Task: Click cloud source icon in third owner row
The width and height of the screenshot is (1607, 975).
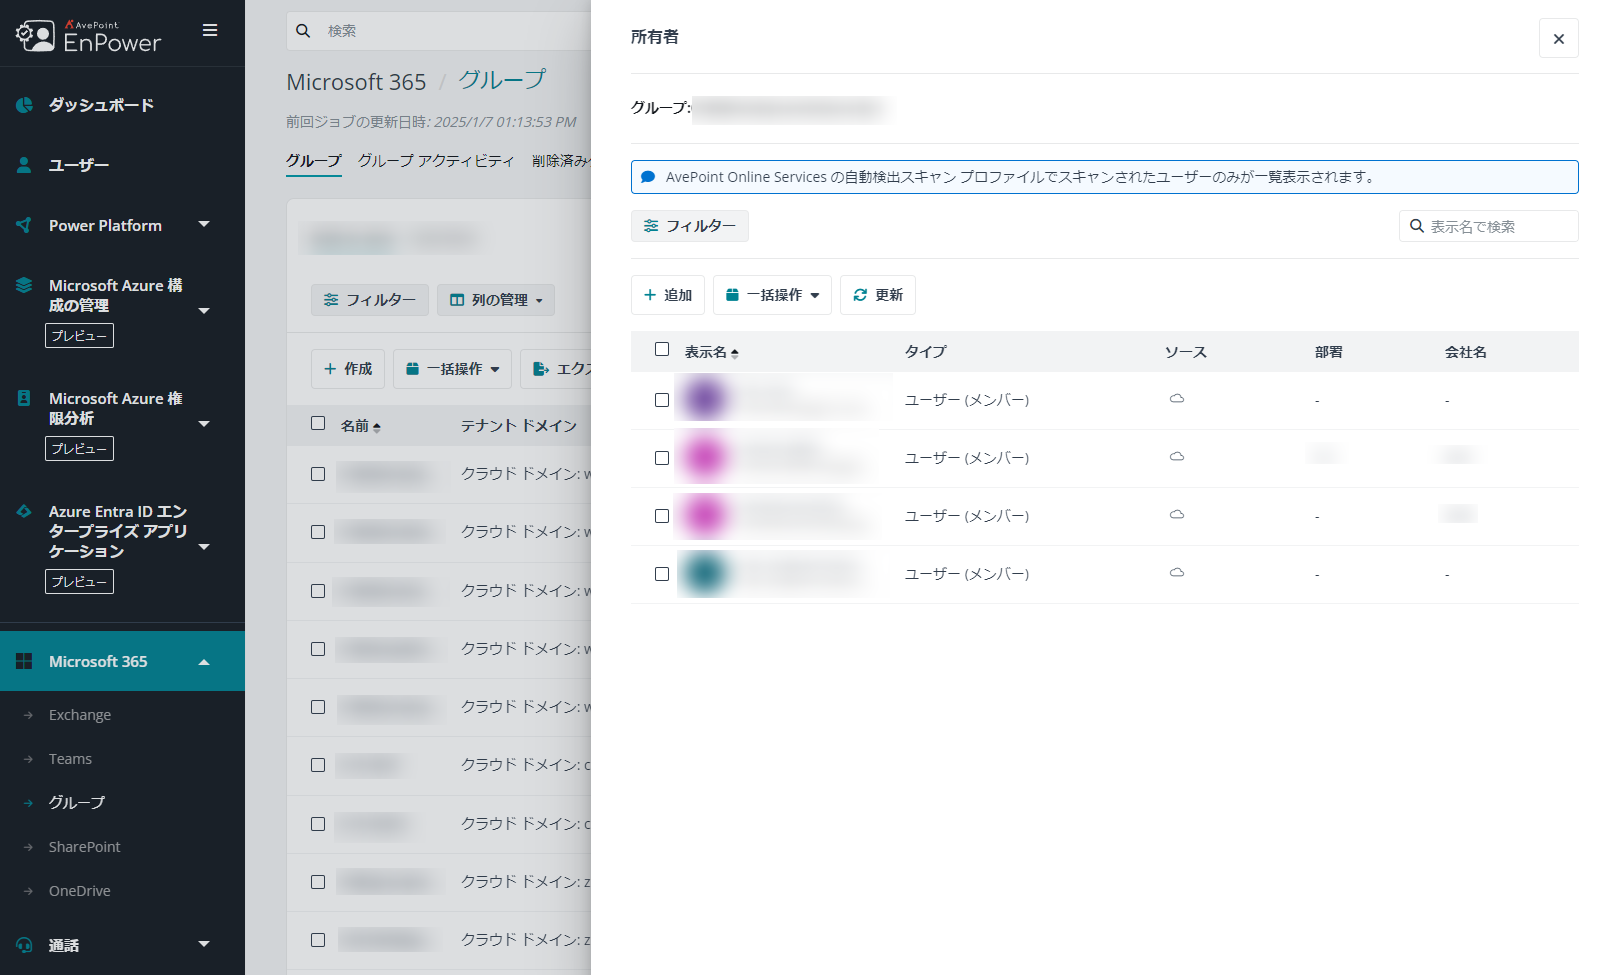Action: (1177, 515)
